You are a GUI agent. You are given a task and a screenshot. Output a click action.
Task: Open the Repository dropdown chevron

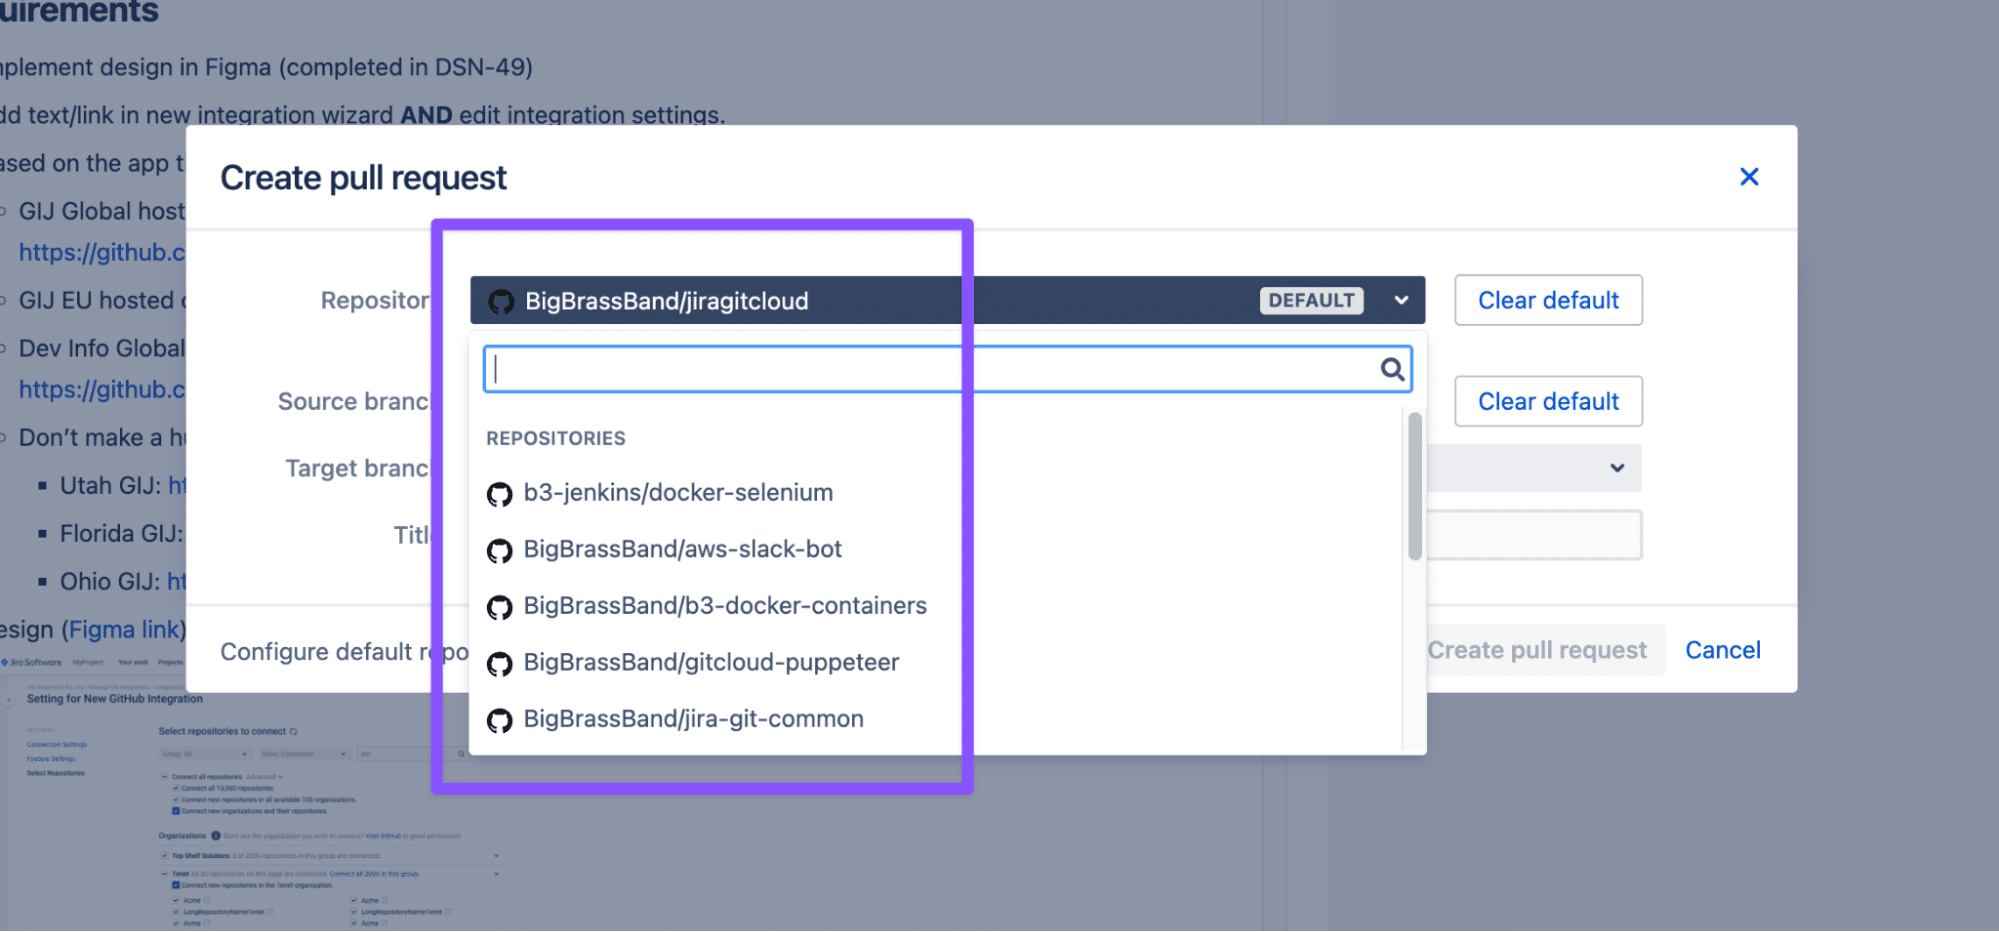coord(1401,300)
